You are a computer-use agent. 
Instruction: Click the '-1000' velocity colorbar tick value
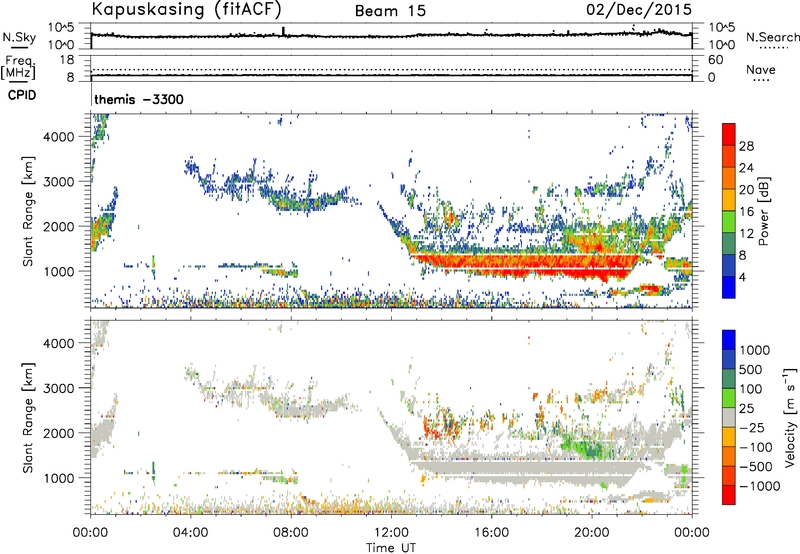pyautogui.click(x=759, y=486)
